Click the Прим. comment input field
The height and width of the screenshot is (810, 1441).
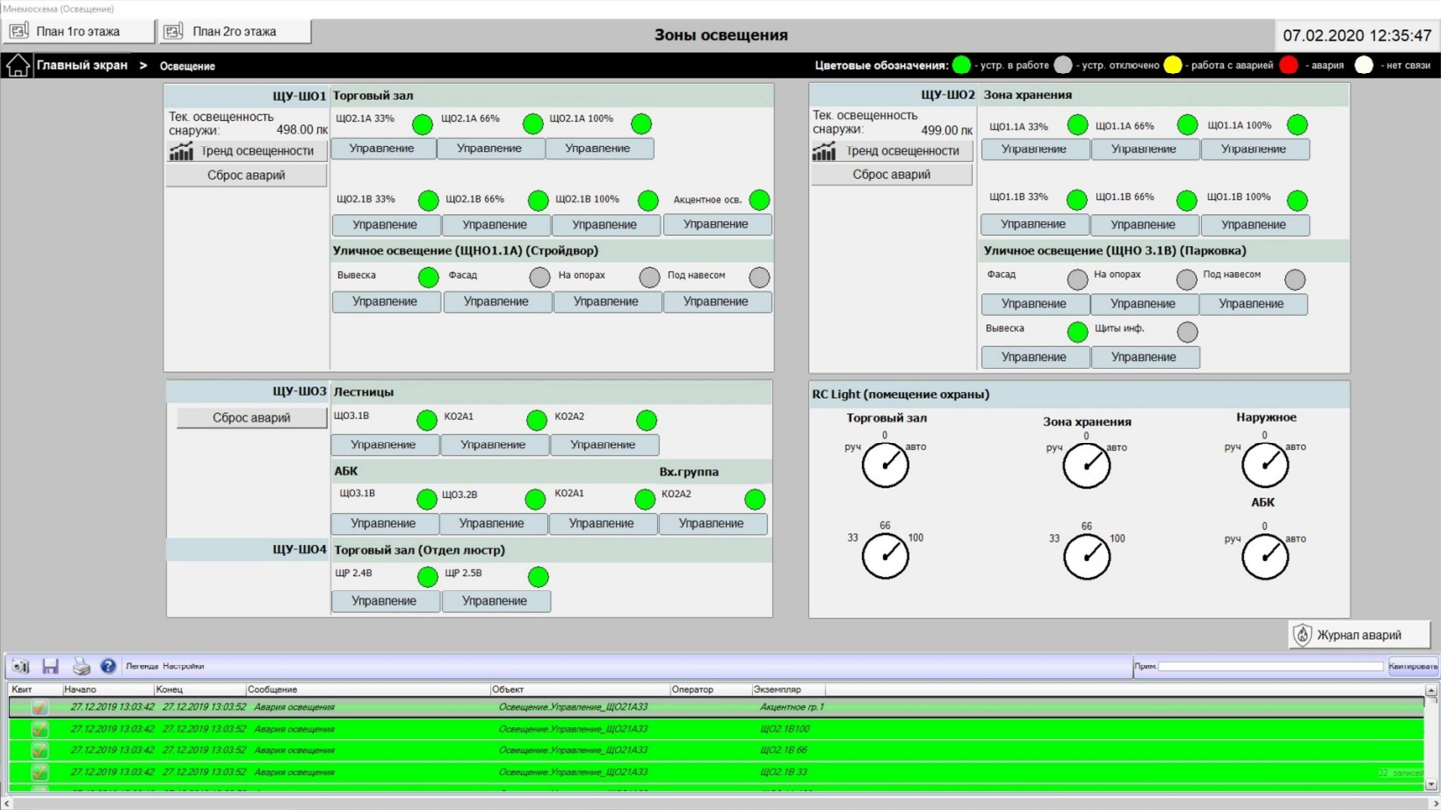1270,667
